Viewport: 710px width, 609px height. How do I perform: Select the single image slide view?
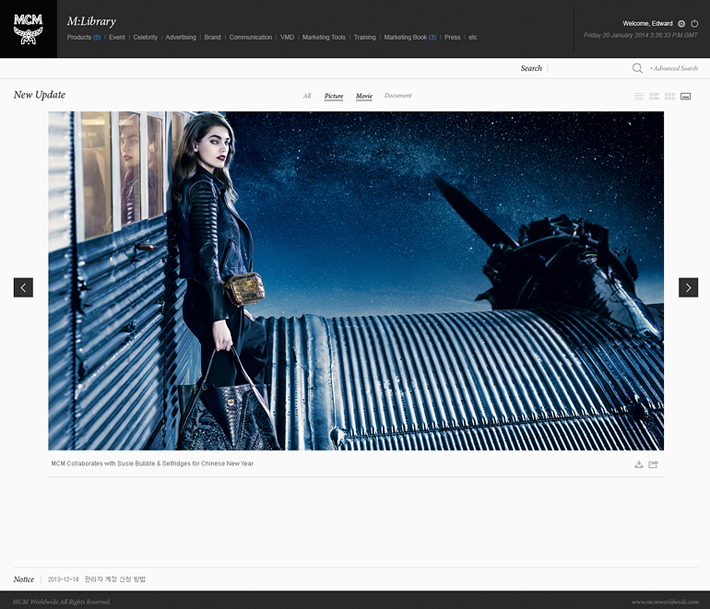pos(685,96)
